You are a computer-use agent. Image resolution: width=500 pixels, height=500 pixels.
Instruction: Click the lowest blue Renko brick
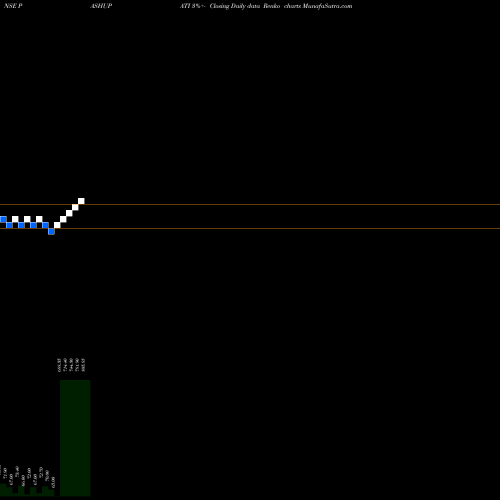[51, 231]
